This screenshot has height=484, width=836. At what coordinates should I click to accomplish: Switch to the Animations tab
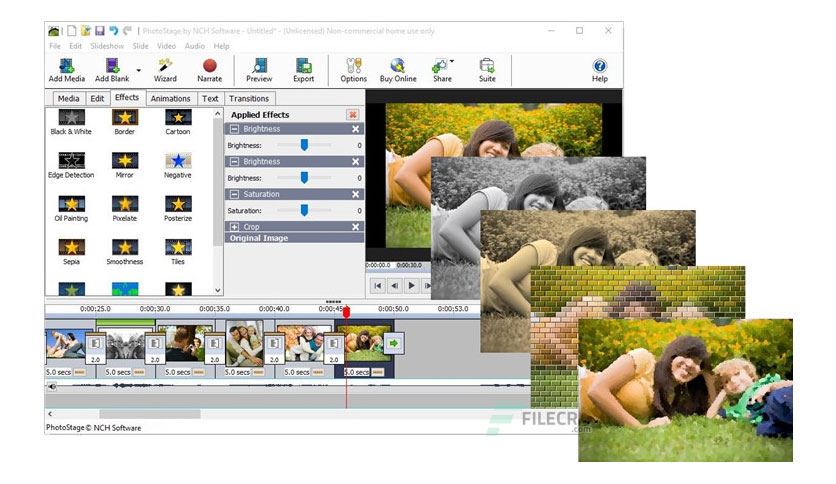tap(170, 99)
